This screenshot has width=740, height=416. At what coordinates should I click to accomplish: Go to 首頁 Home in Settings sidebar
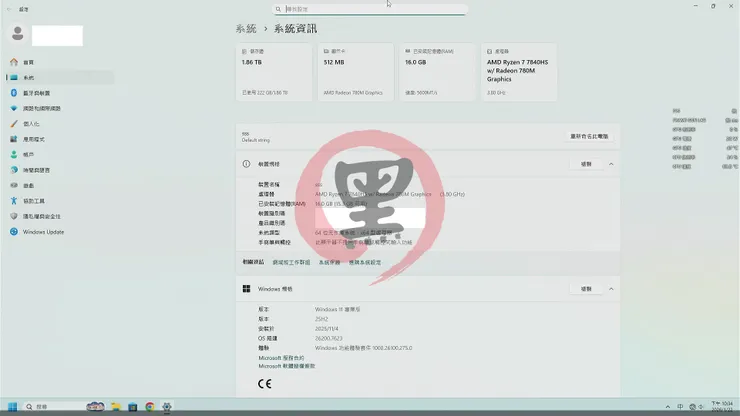point(28,62)
